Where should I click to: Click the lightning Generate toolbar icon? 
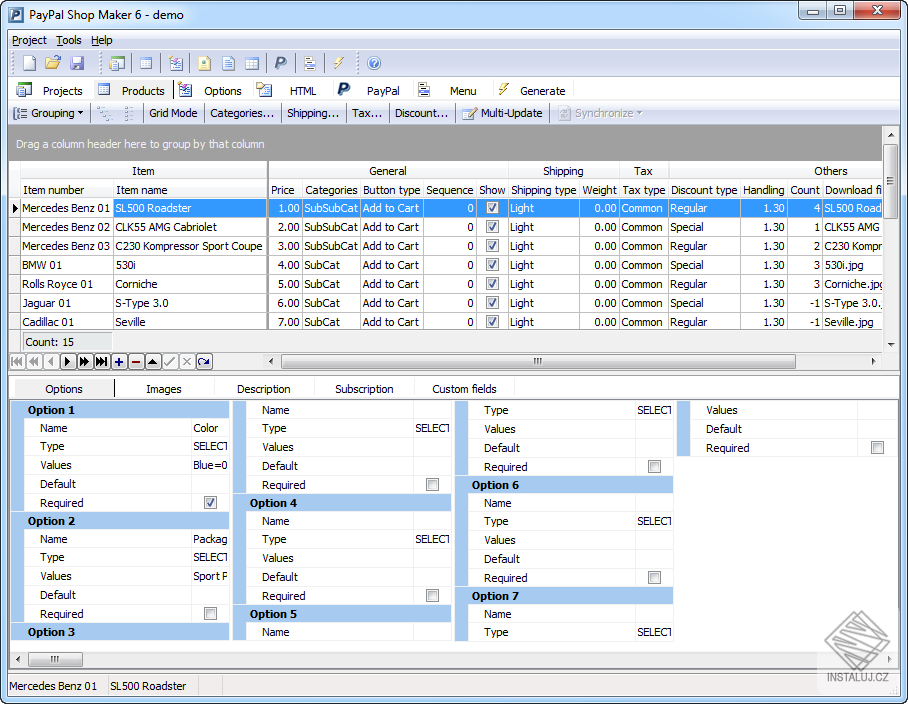click(339, 63)
